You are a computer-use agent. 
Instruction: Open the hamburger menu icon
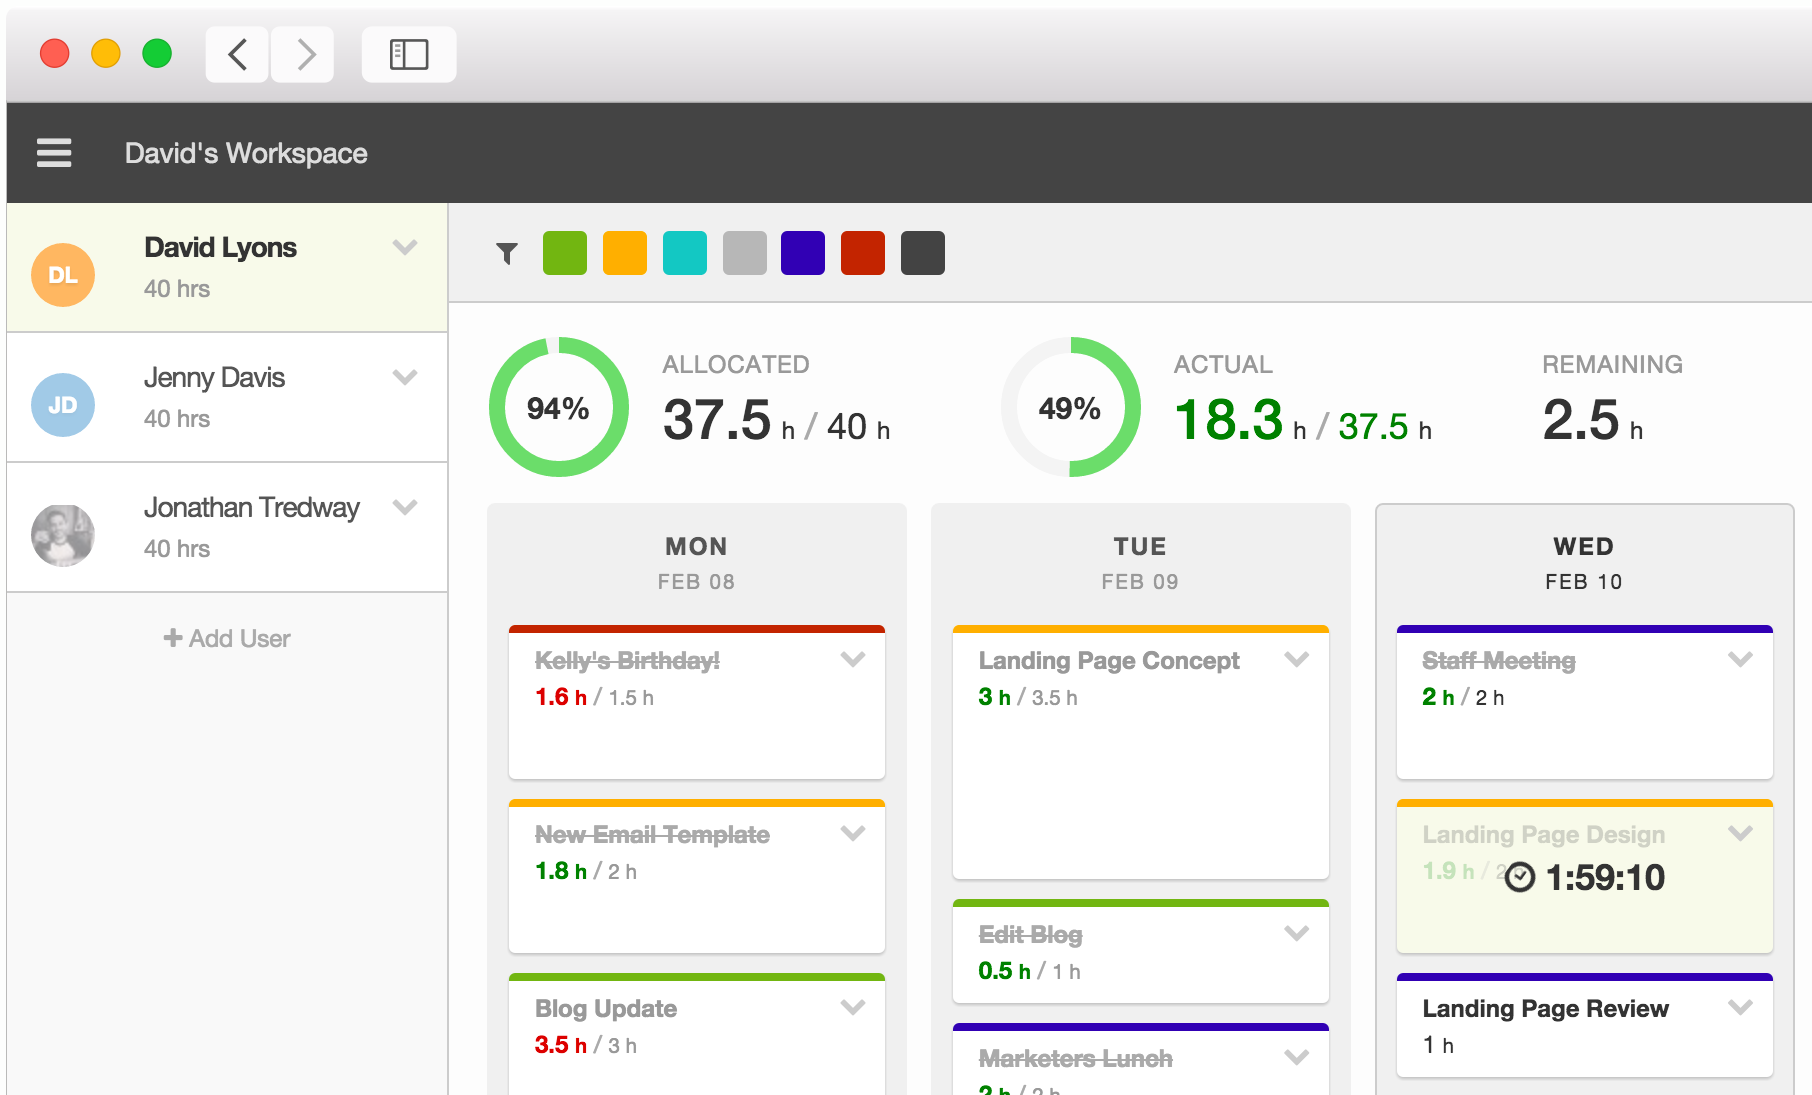point(54,153)
